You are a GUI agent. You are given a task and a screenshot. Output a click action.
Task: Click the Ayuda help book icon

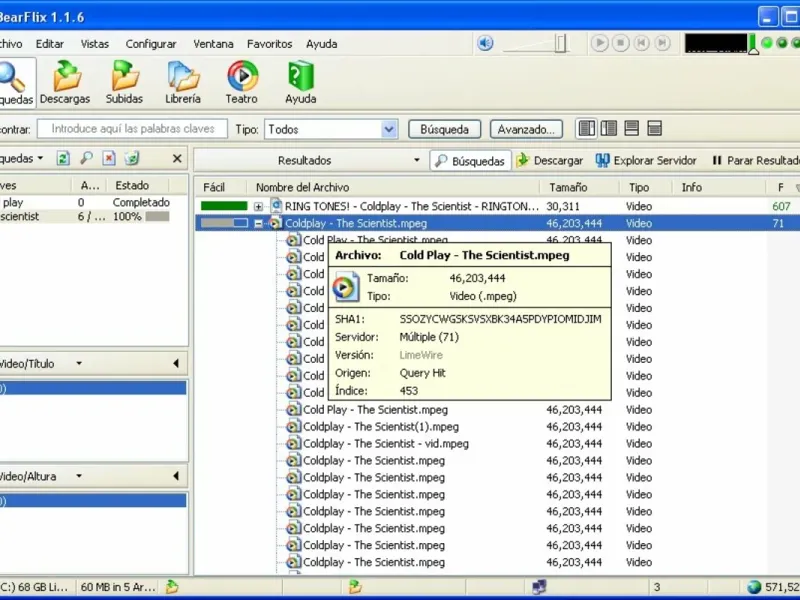click(300, 82)
